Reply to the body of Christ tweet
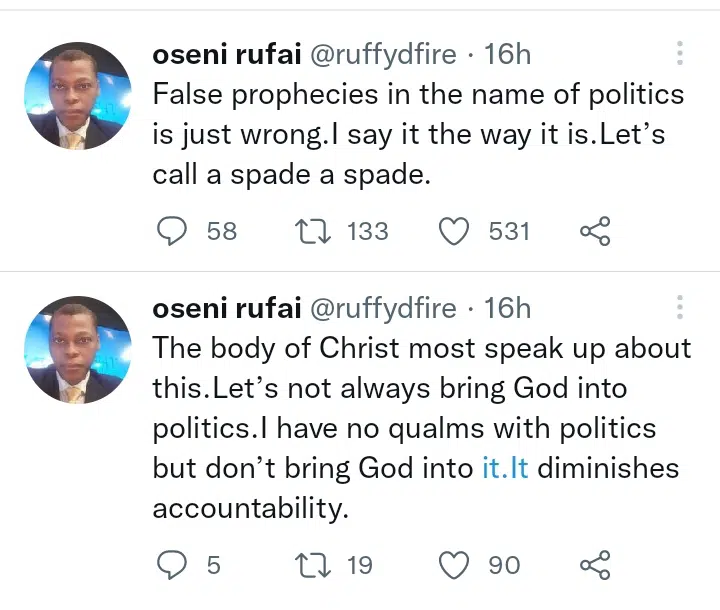This screenshot has width=720, height=610. coord(172,565)
